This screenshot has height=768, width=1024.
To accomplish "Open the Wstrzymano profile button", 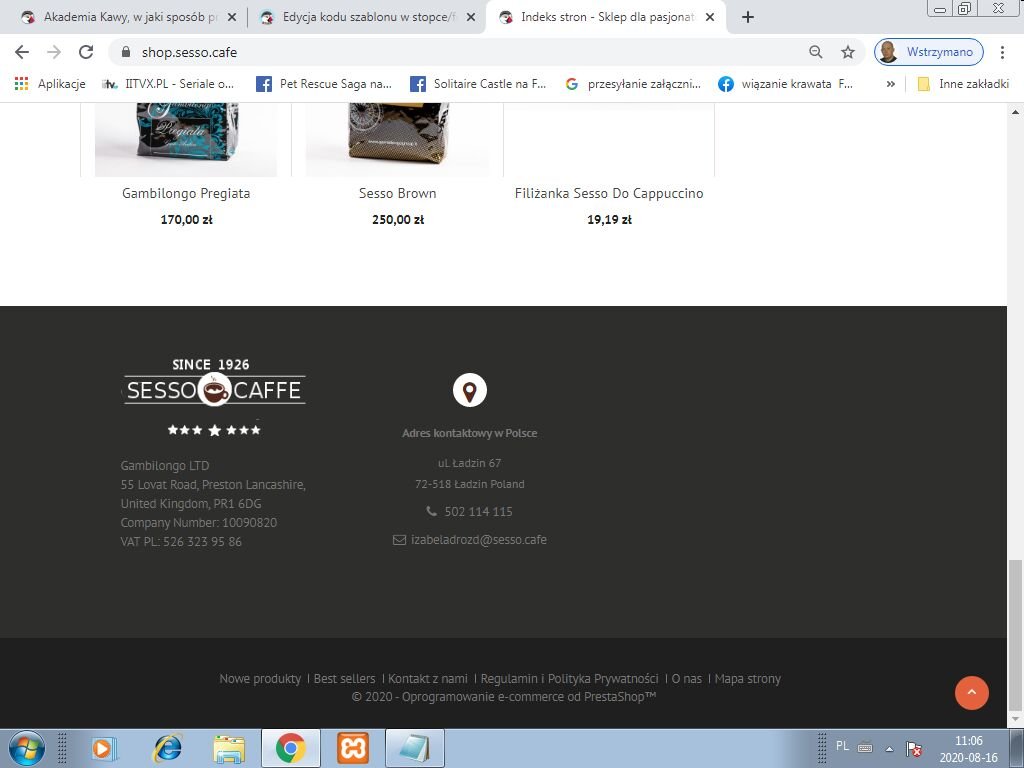I will [929, 52].
